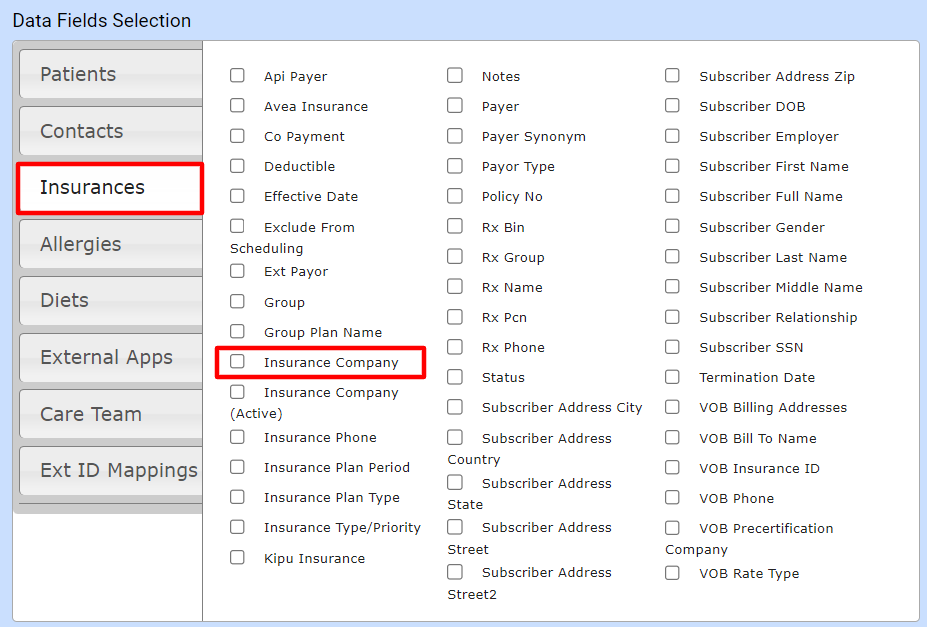Switch to the Contacts tab
The width and height of the screenshot is (927, 627).
tap(110, 132)
